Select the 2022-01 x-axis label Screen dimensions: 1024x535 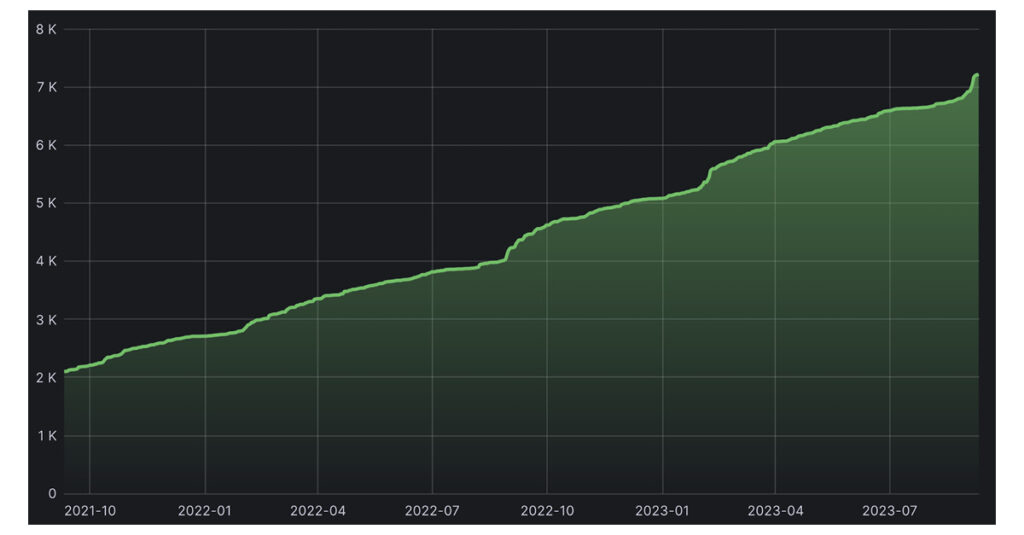(x=204, y=511)
